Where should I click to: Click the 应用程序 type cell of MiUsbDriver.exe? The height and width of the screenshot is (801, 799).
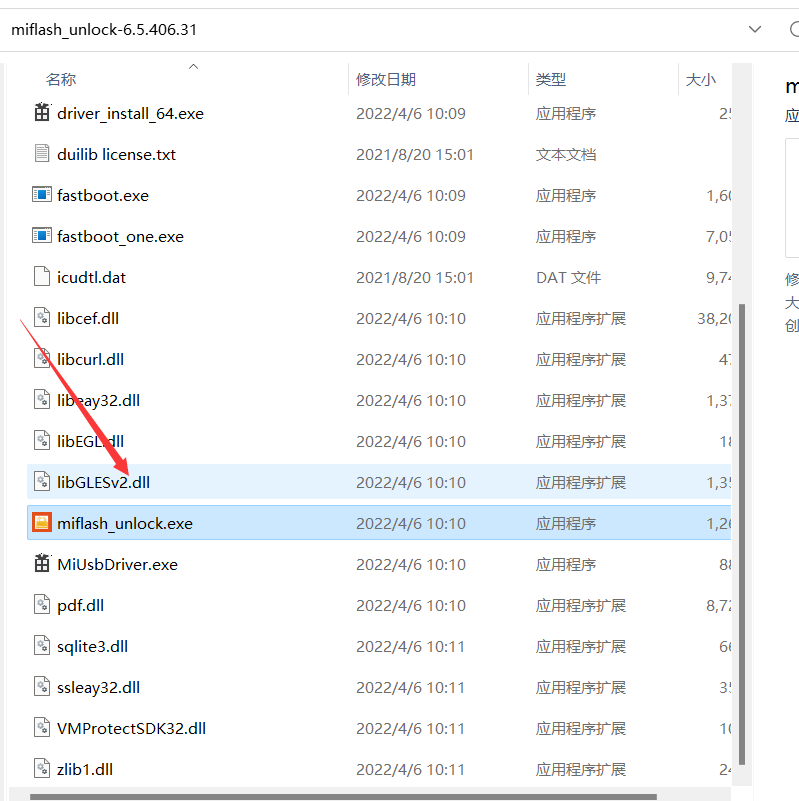[566, 564]
